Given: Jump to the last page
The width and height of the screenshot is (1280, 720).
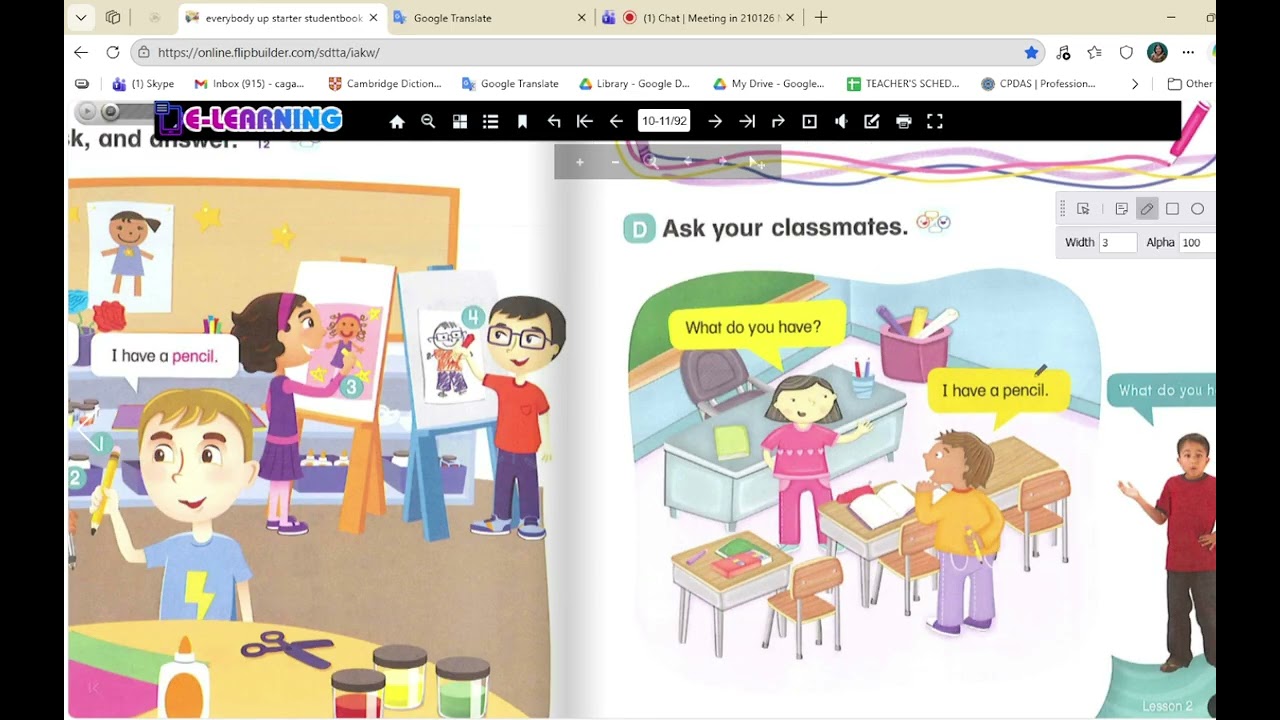Looking at the screenshot, I should (747, 121).
